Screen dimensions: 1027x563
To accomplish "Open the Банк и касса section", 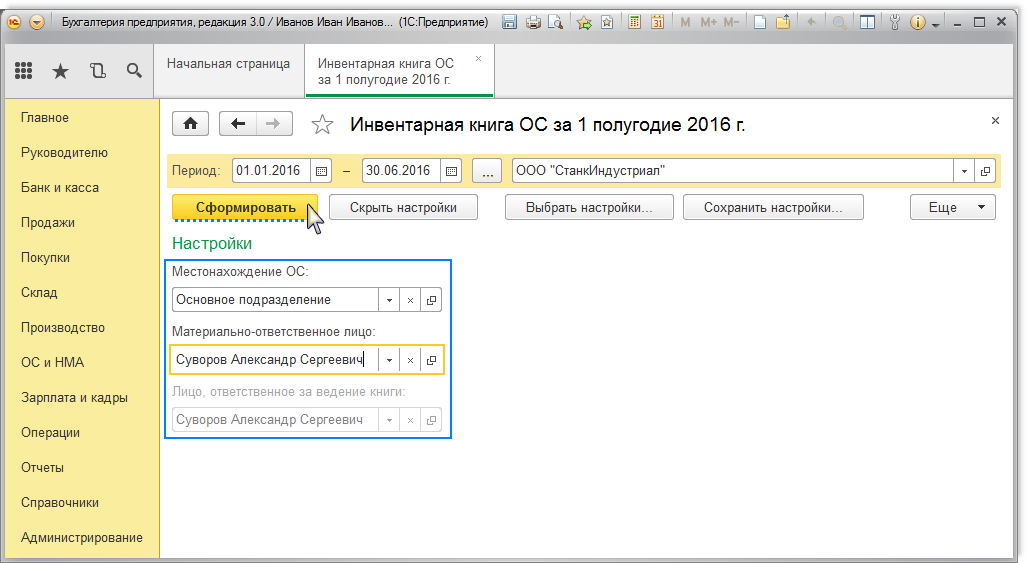I will coord(60,188).
